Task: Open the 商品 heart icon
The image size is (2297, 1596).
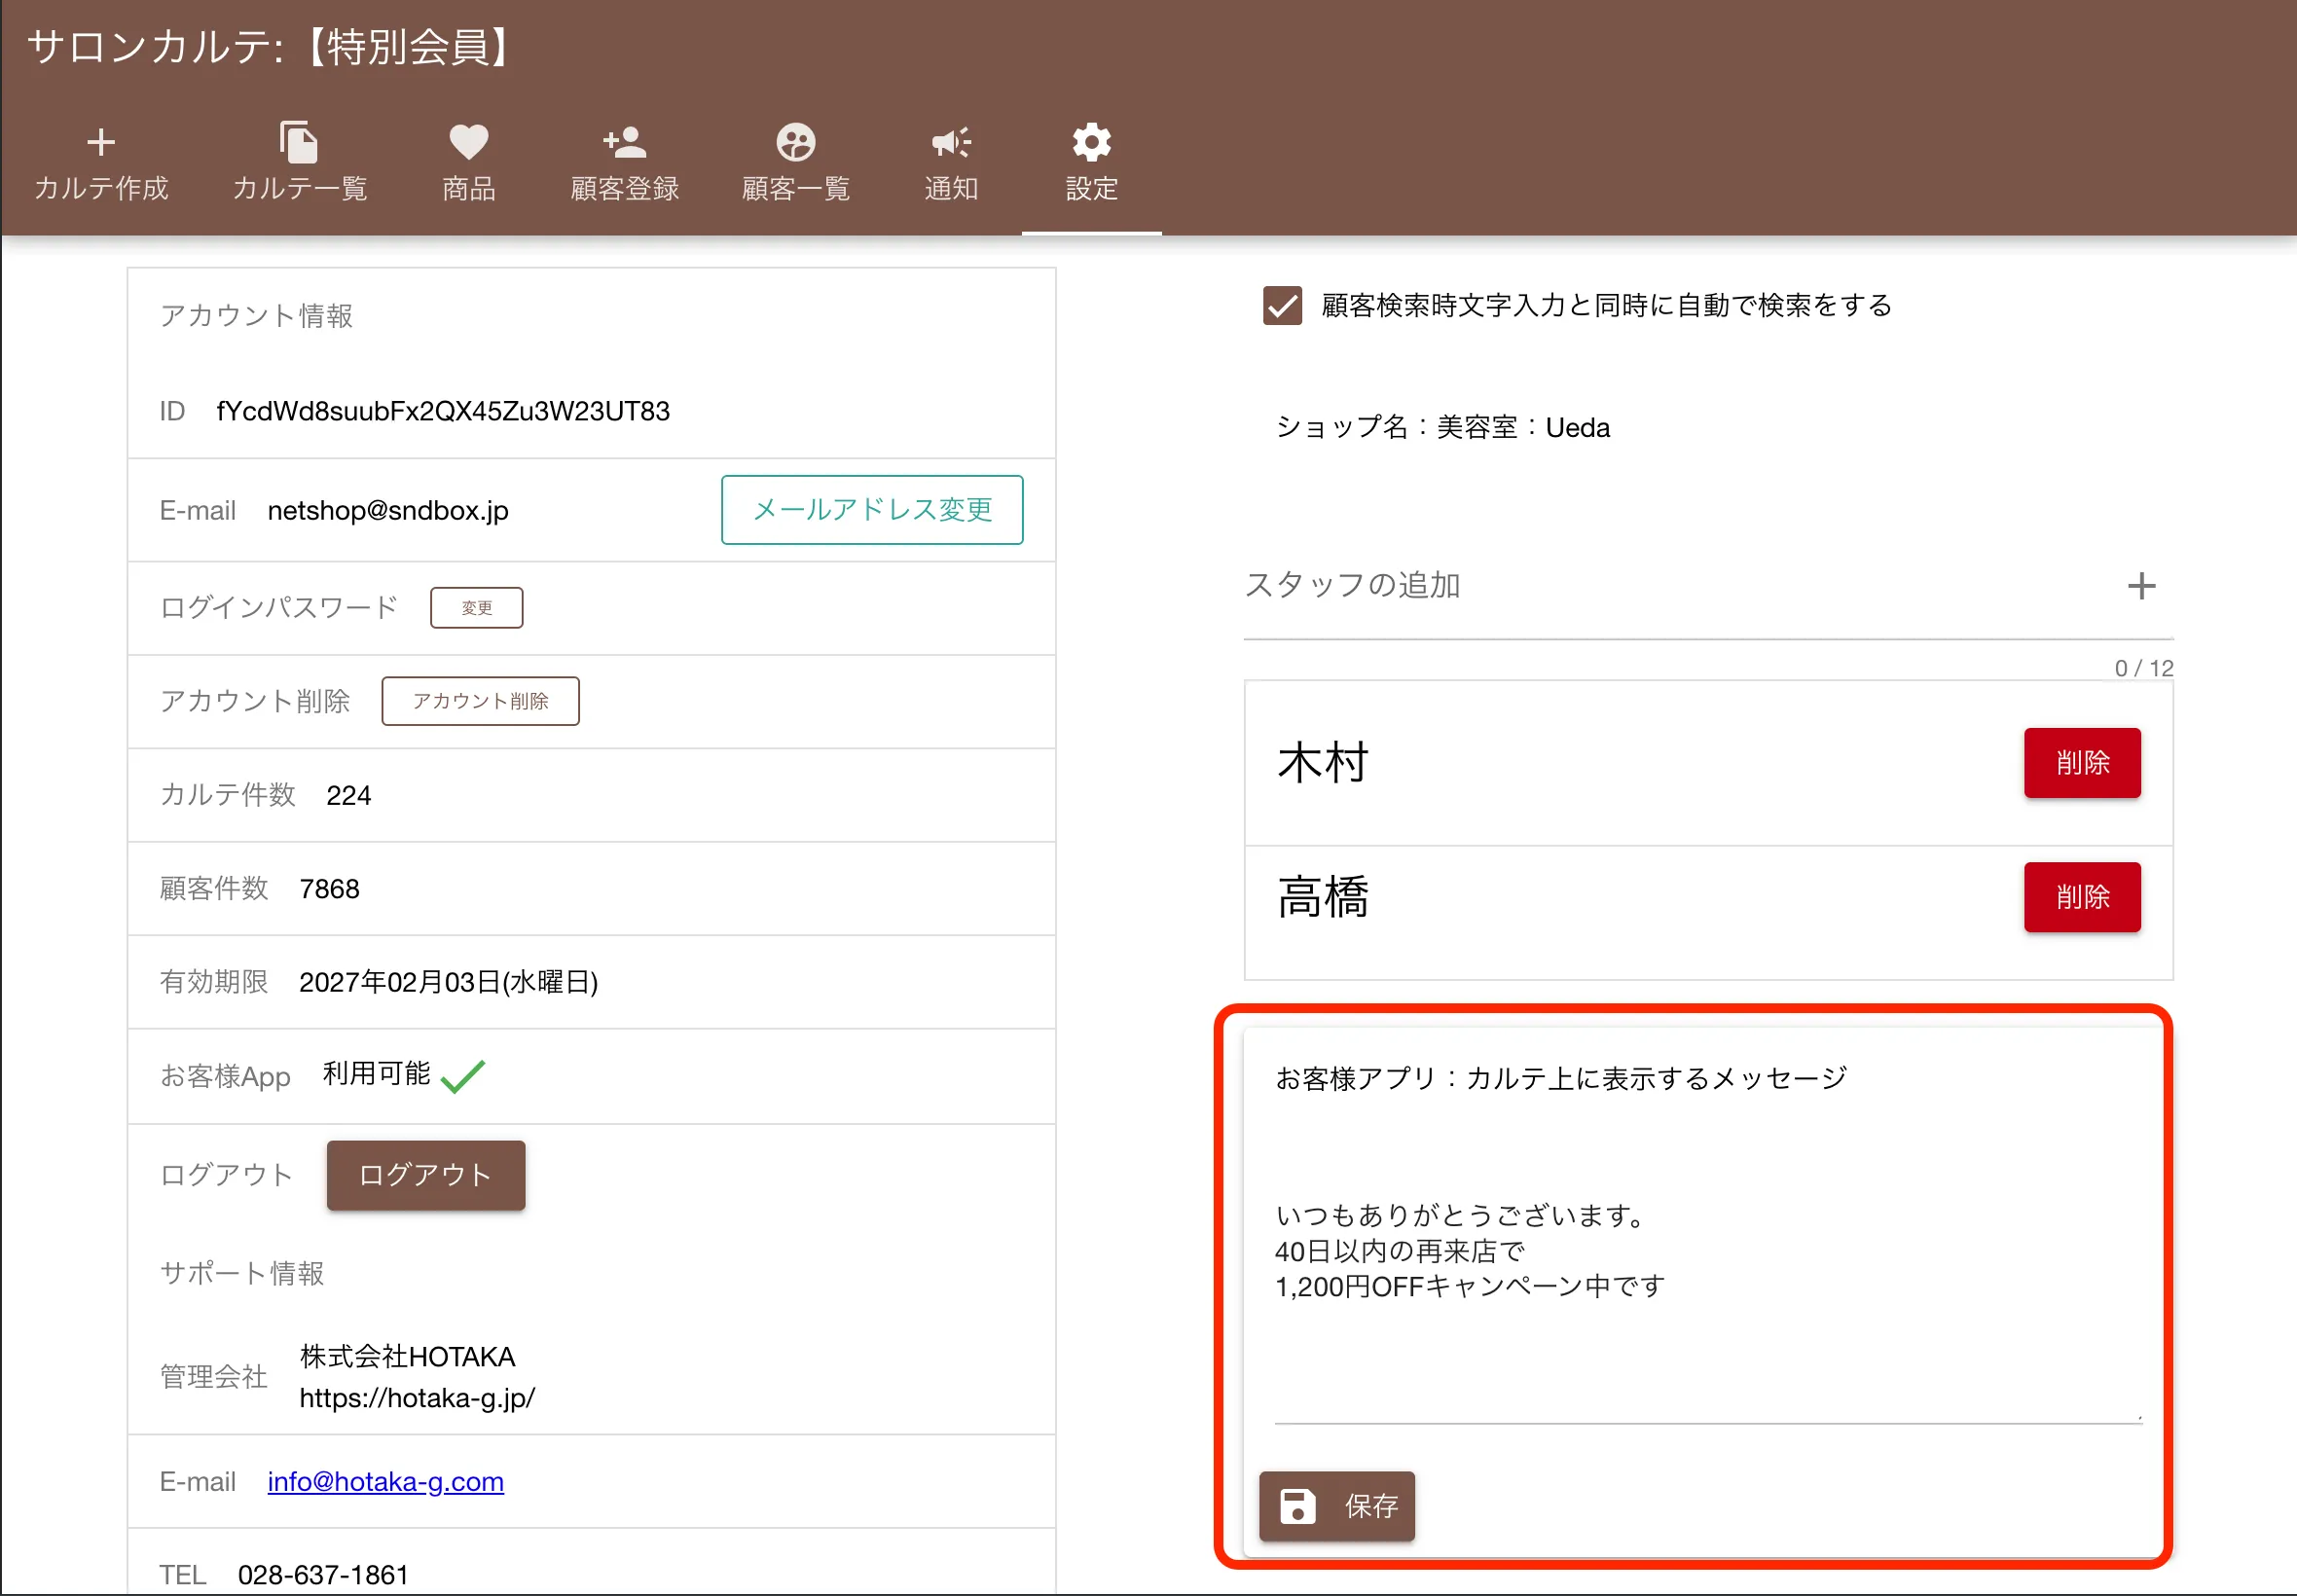Action: point(466,141)
